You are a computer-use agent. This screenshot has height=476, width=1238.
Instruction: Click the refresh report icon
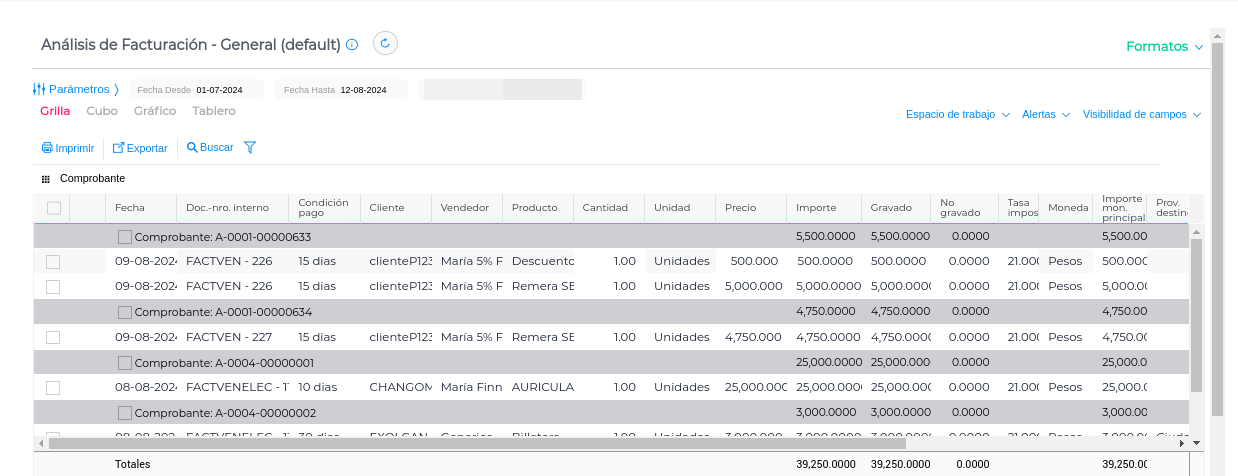[386, 43]
